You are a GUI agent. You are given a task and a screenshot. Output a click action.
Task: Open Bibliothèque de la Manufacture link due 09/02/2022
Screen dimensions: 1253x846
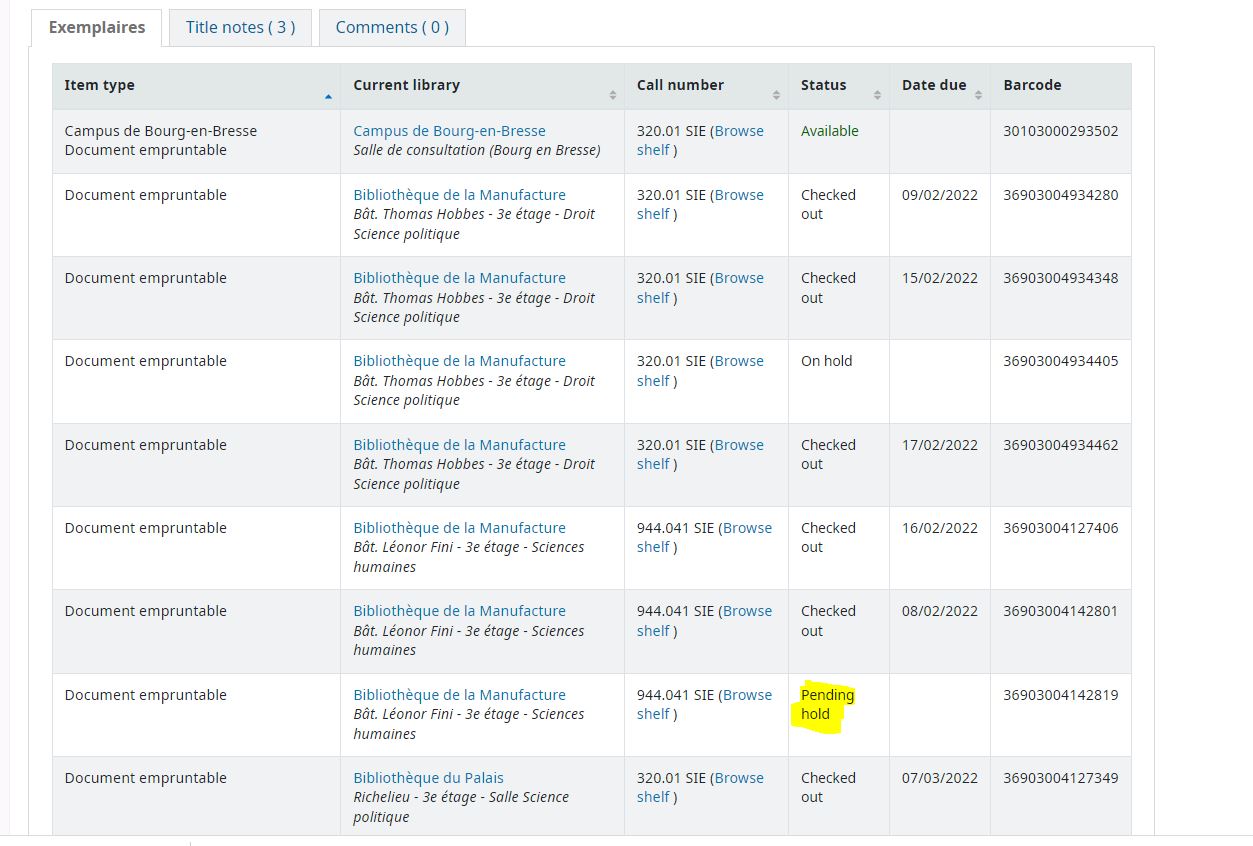459,195
